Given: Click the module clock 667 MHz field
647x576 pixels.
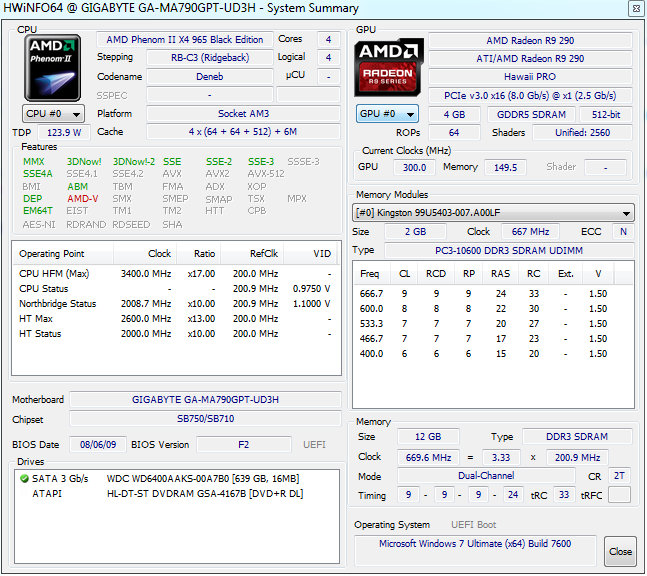Looking at the screenshot, I should pyautogui.click(x=530, y=232).
